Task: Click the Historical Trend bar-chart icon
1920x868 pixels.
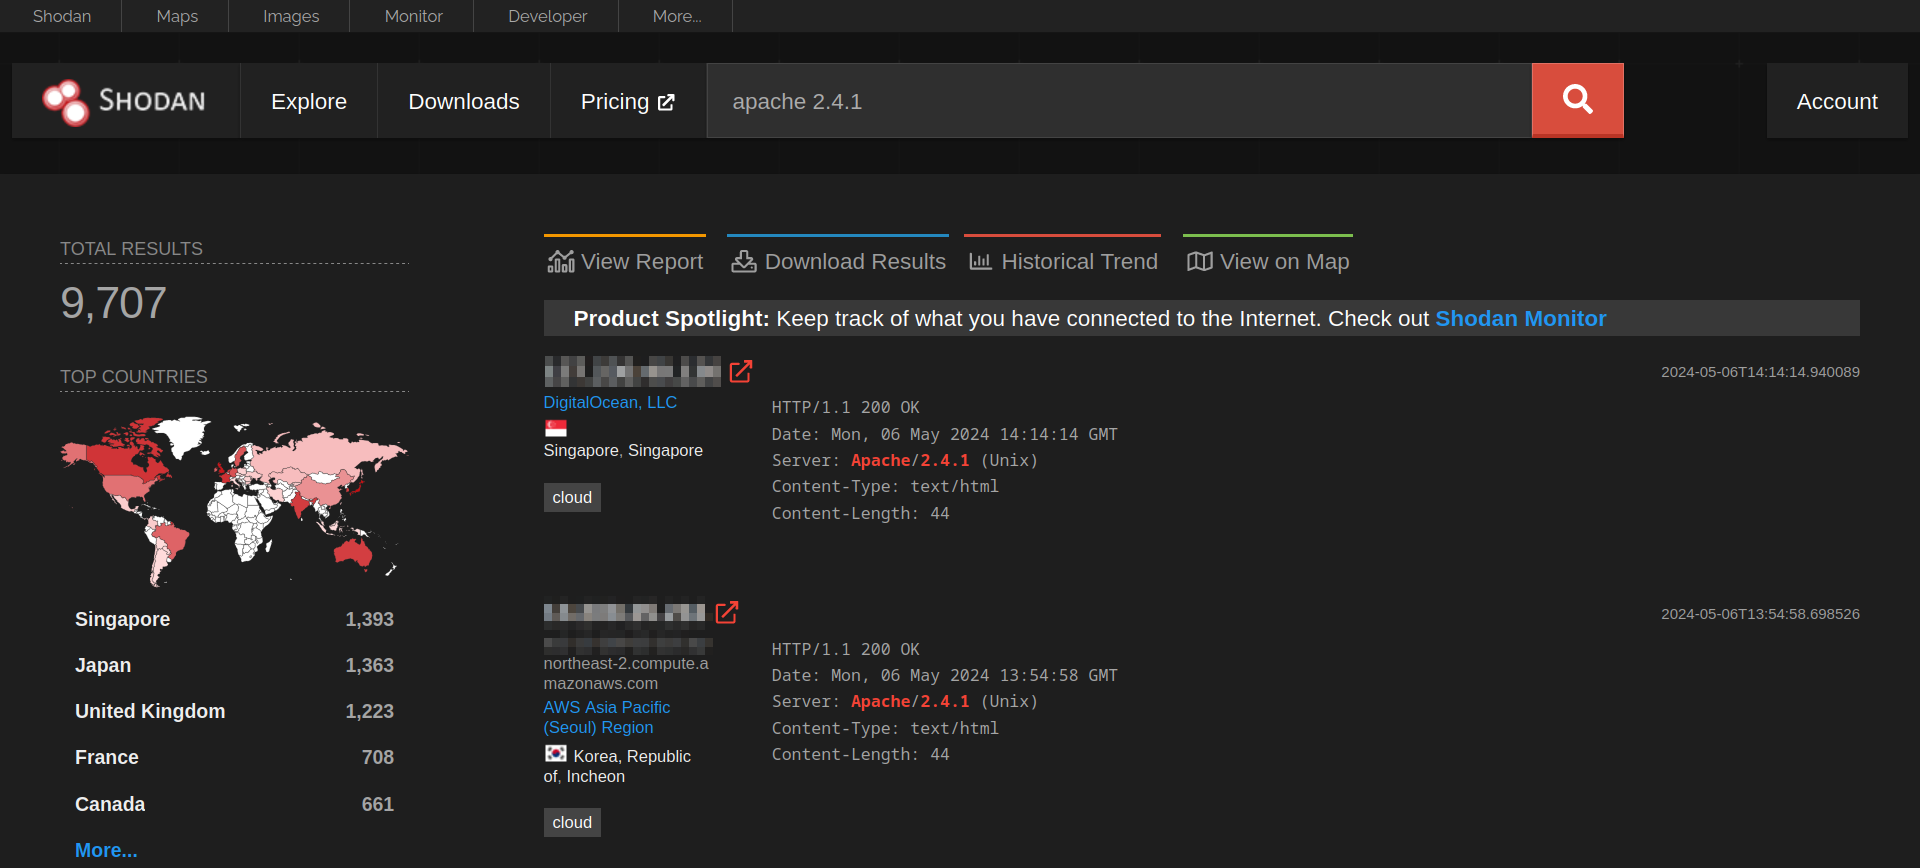Action: 980,262
